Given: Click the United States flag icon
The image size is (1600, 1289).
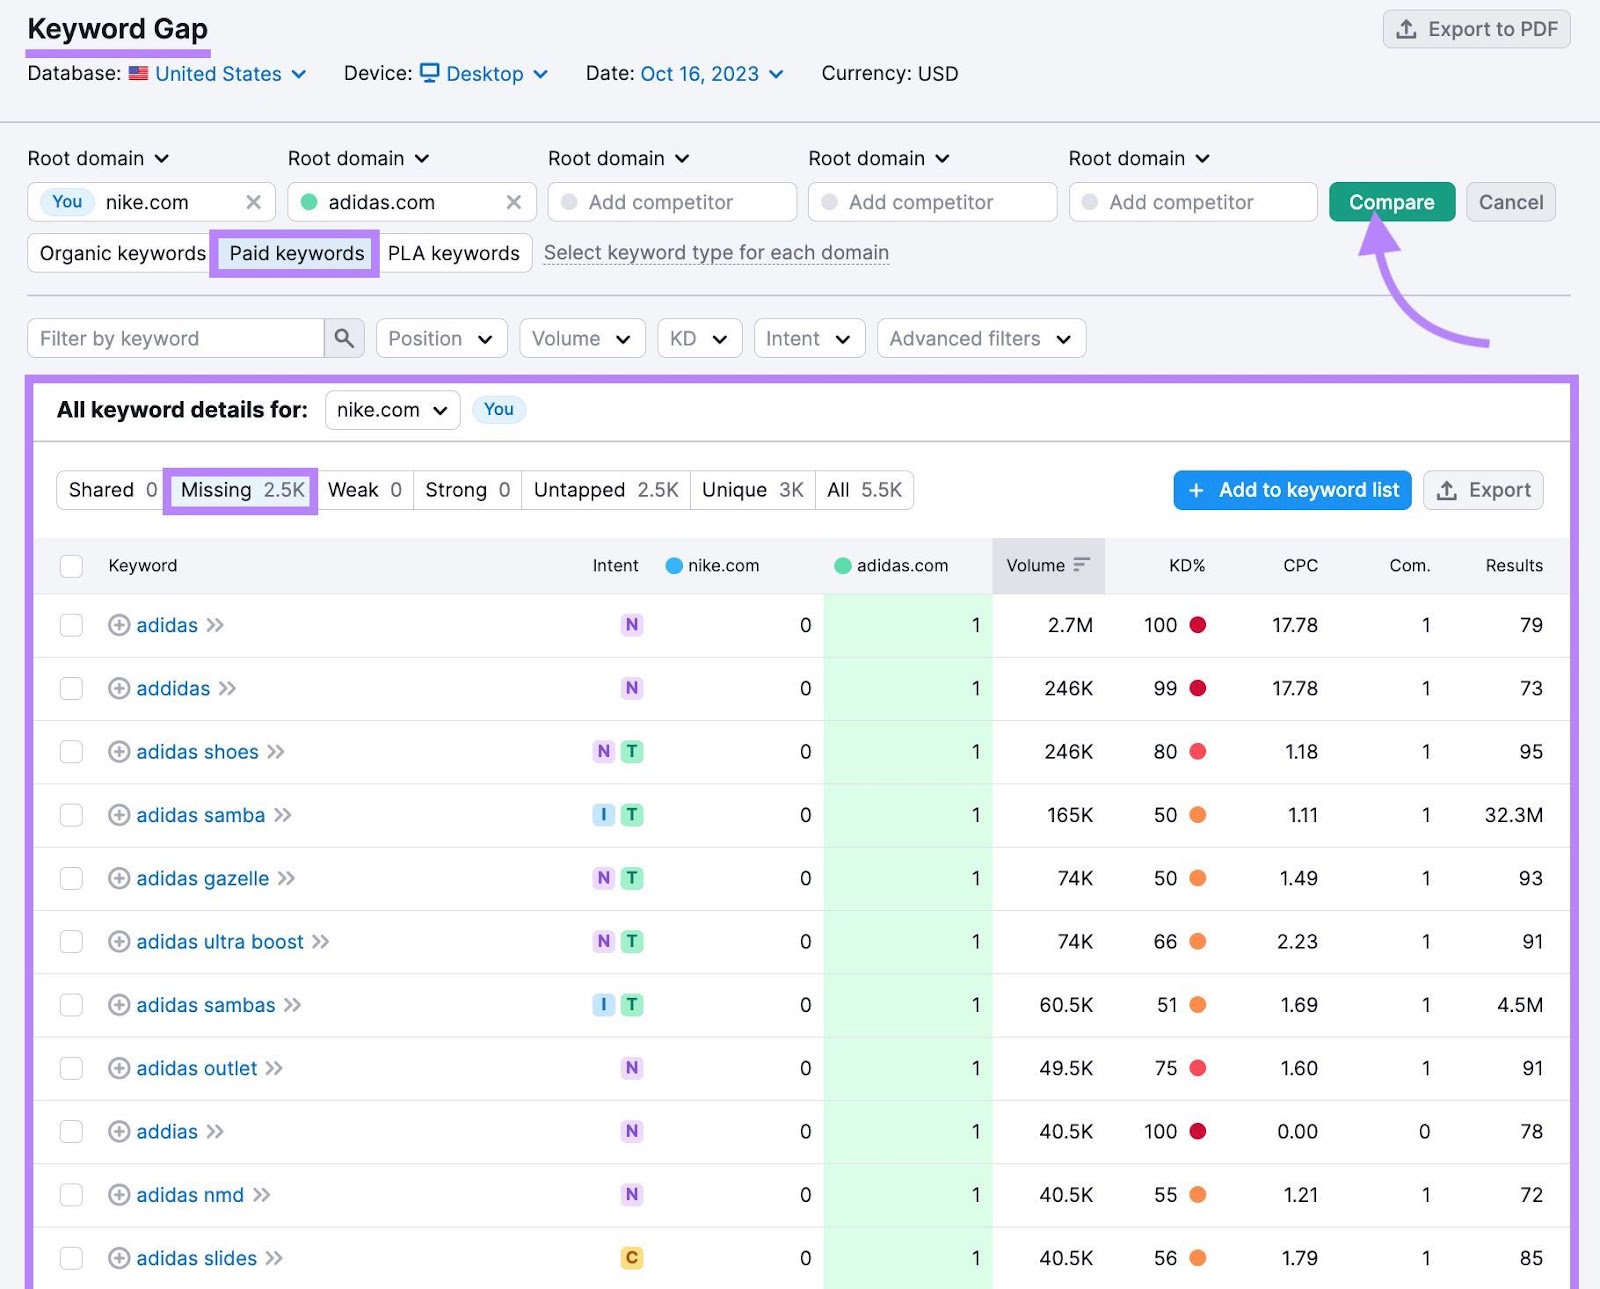Looking at the screenshot, I should click(139, 73).
